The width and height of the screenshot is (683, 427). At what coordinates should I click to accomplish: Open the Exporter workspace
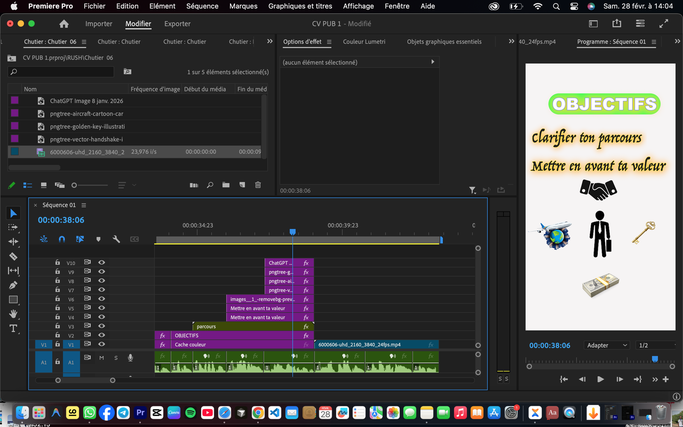click(177, 23)
